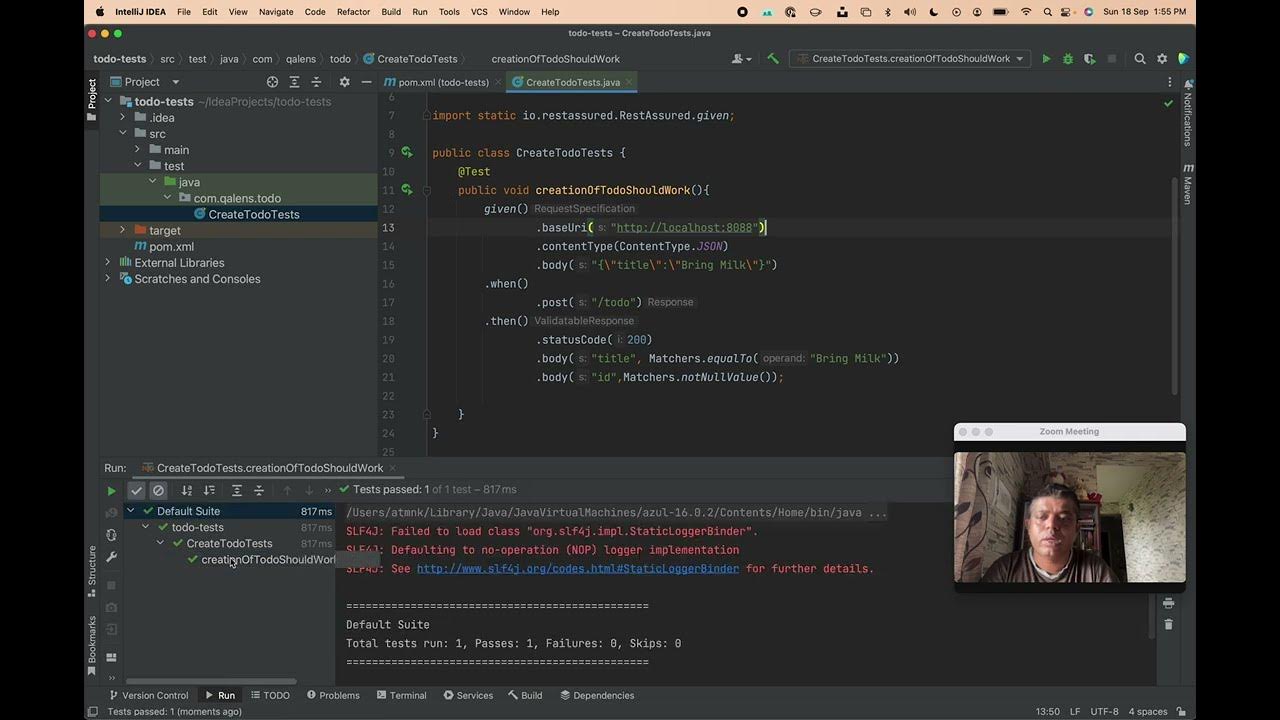1280x720 pixels.
Task: Run with coverage shield icon
Action: tap(1090, 59)
